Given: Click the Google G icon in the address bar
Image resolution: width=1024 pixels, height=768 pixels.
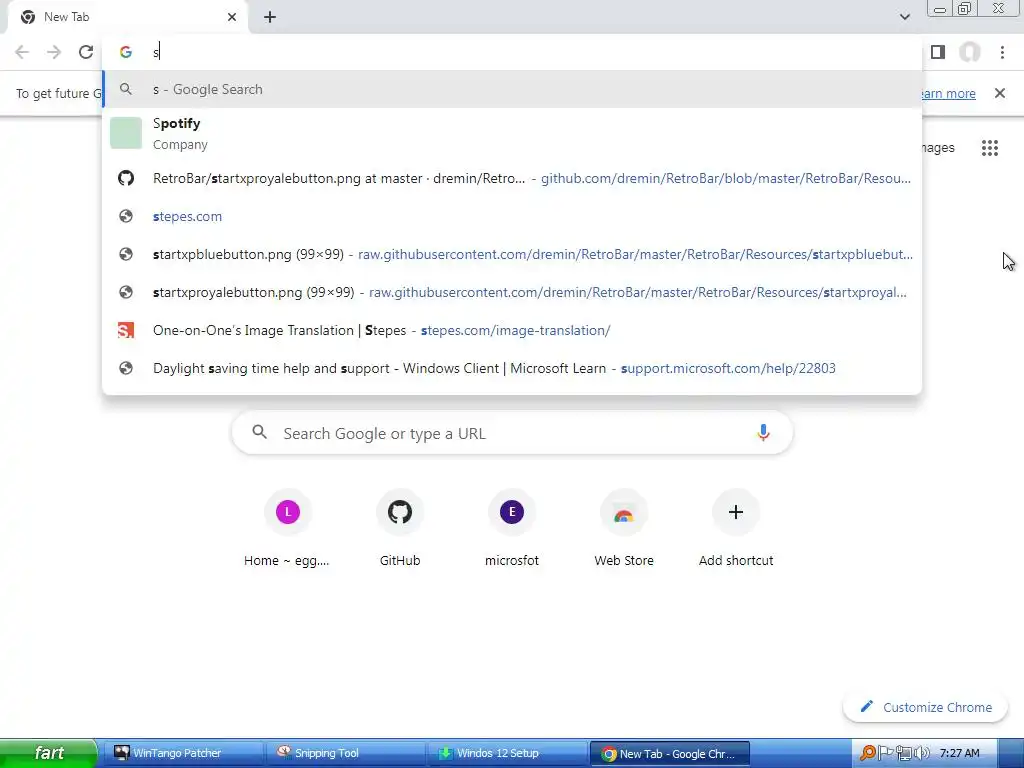Looking at the screenshot, I should click(126, 52).
